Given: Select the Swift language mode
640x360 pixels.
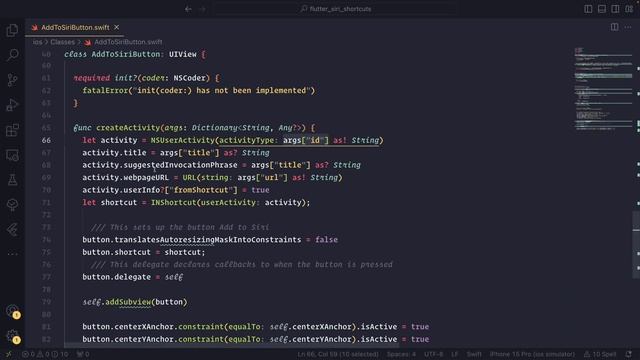Looking at the screenshot, I should (x=474, y=354).
